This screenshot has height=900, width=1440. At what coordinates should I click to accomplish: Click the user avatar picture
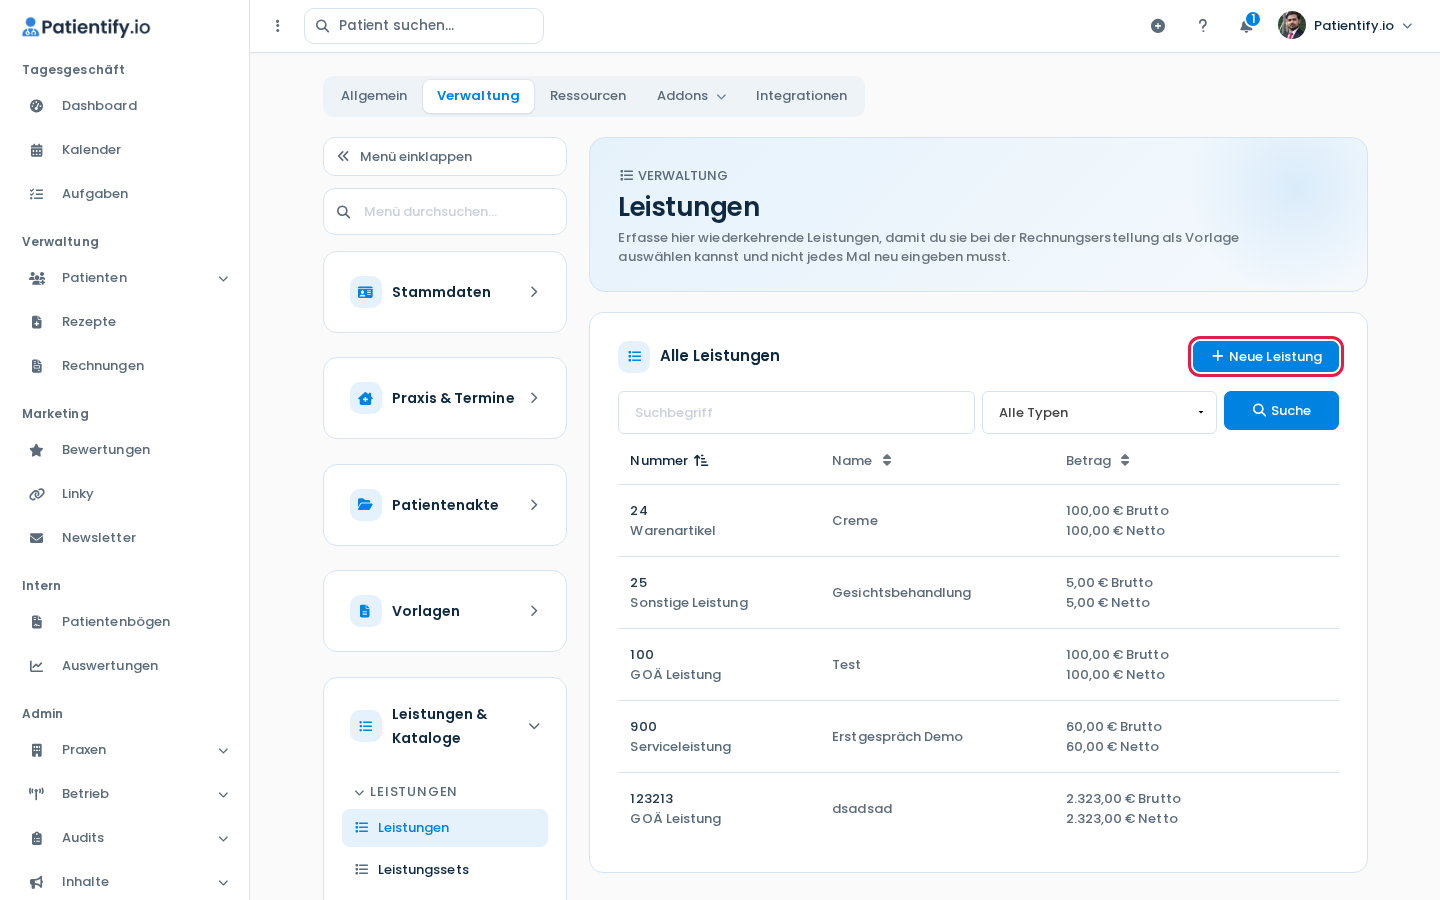pos(1292,25)
